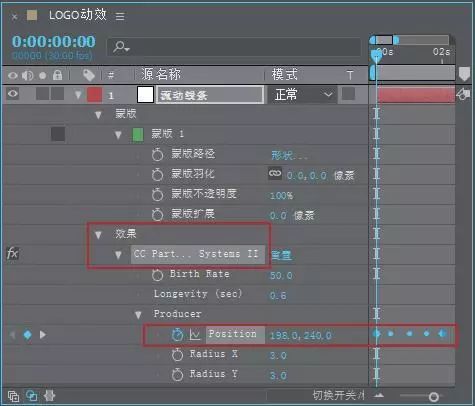Click the green color swatch of 蒙版 1
The image size is (475, 406).
pos(138,135)
